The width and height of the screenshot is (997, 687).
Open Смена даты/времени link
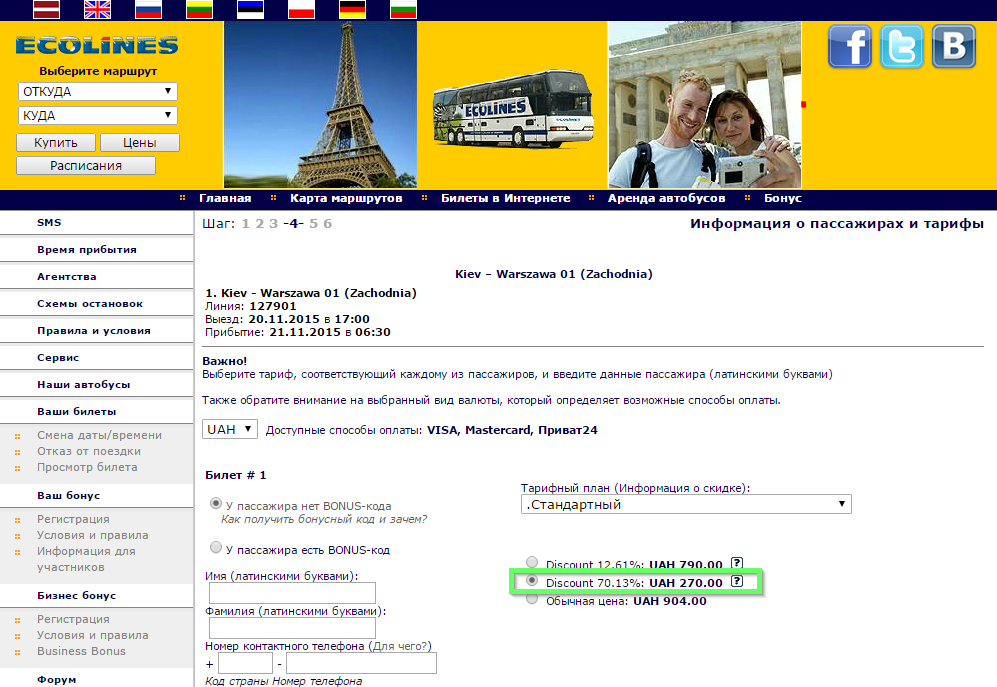coord(99,435)
